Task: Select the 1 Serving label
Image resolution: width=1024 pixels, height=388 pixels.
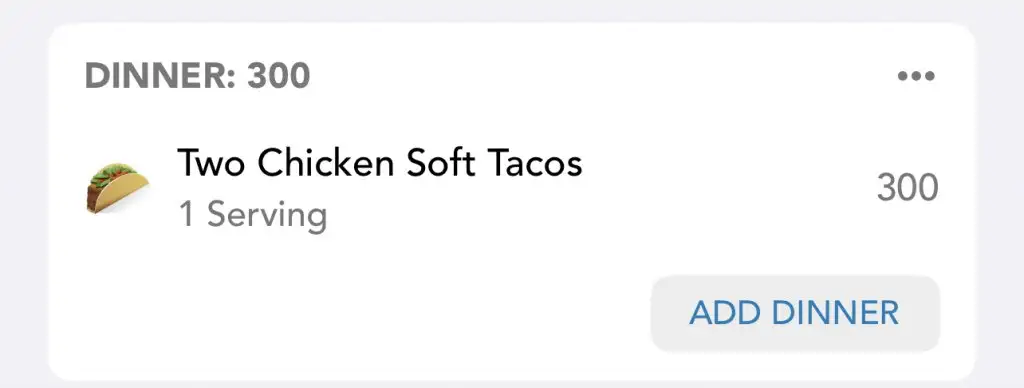Action: coord(253,215)
